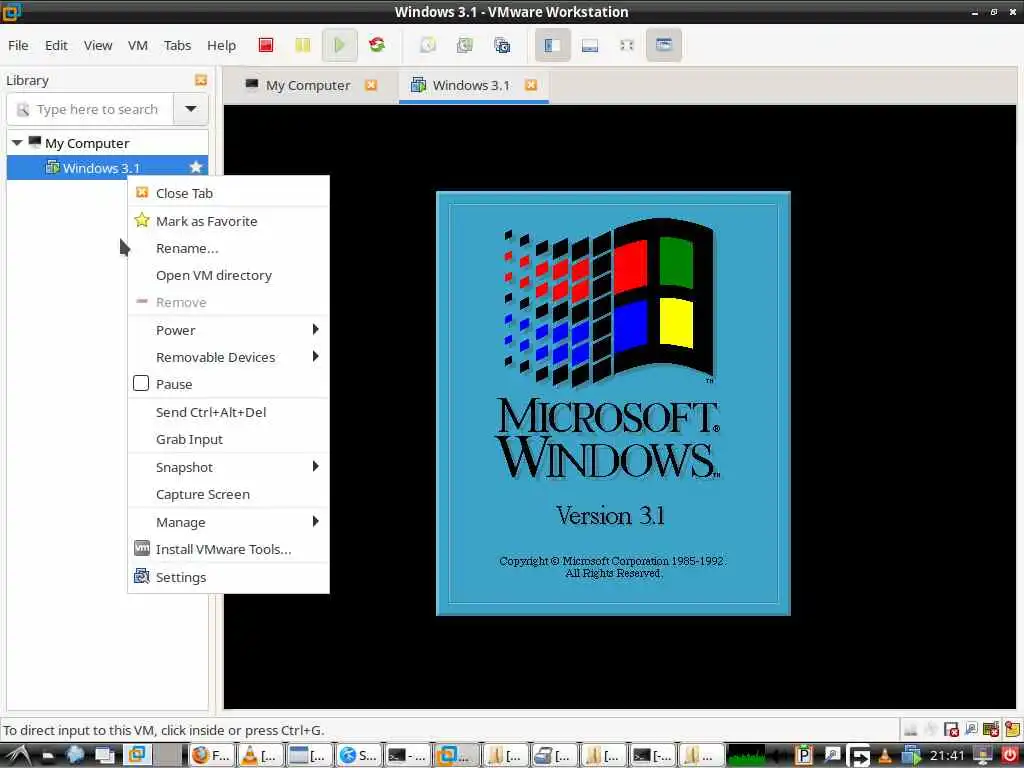
Task: Expand the Removable Devices submenu
Action: (x=228, y=357)
